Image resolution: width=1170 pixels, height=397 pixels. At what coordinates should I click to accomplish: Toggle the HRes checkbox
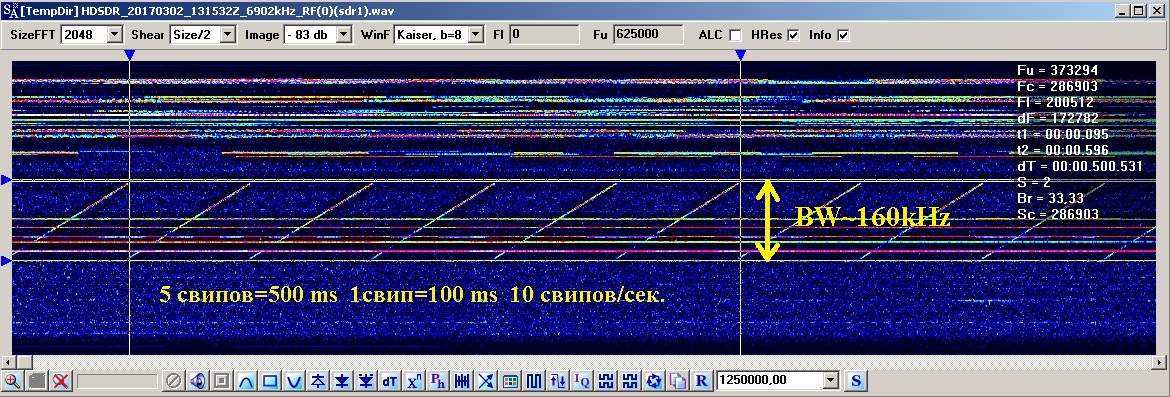pyautogui.click(x=793, y=35)
